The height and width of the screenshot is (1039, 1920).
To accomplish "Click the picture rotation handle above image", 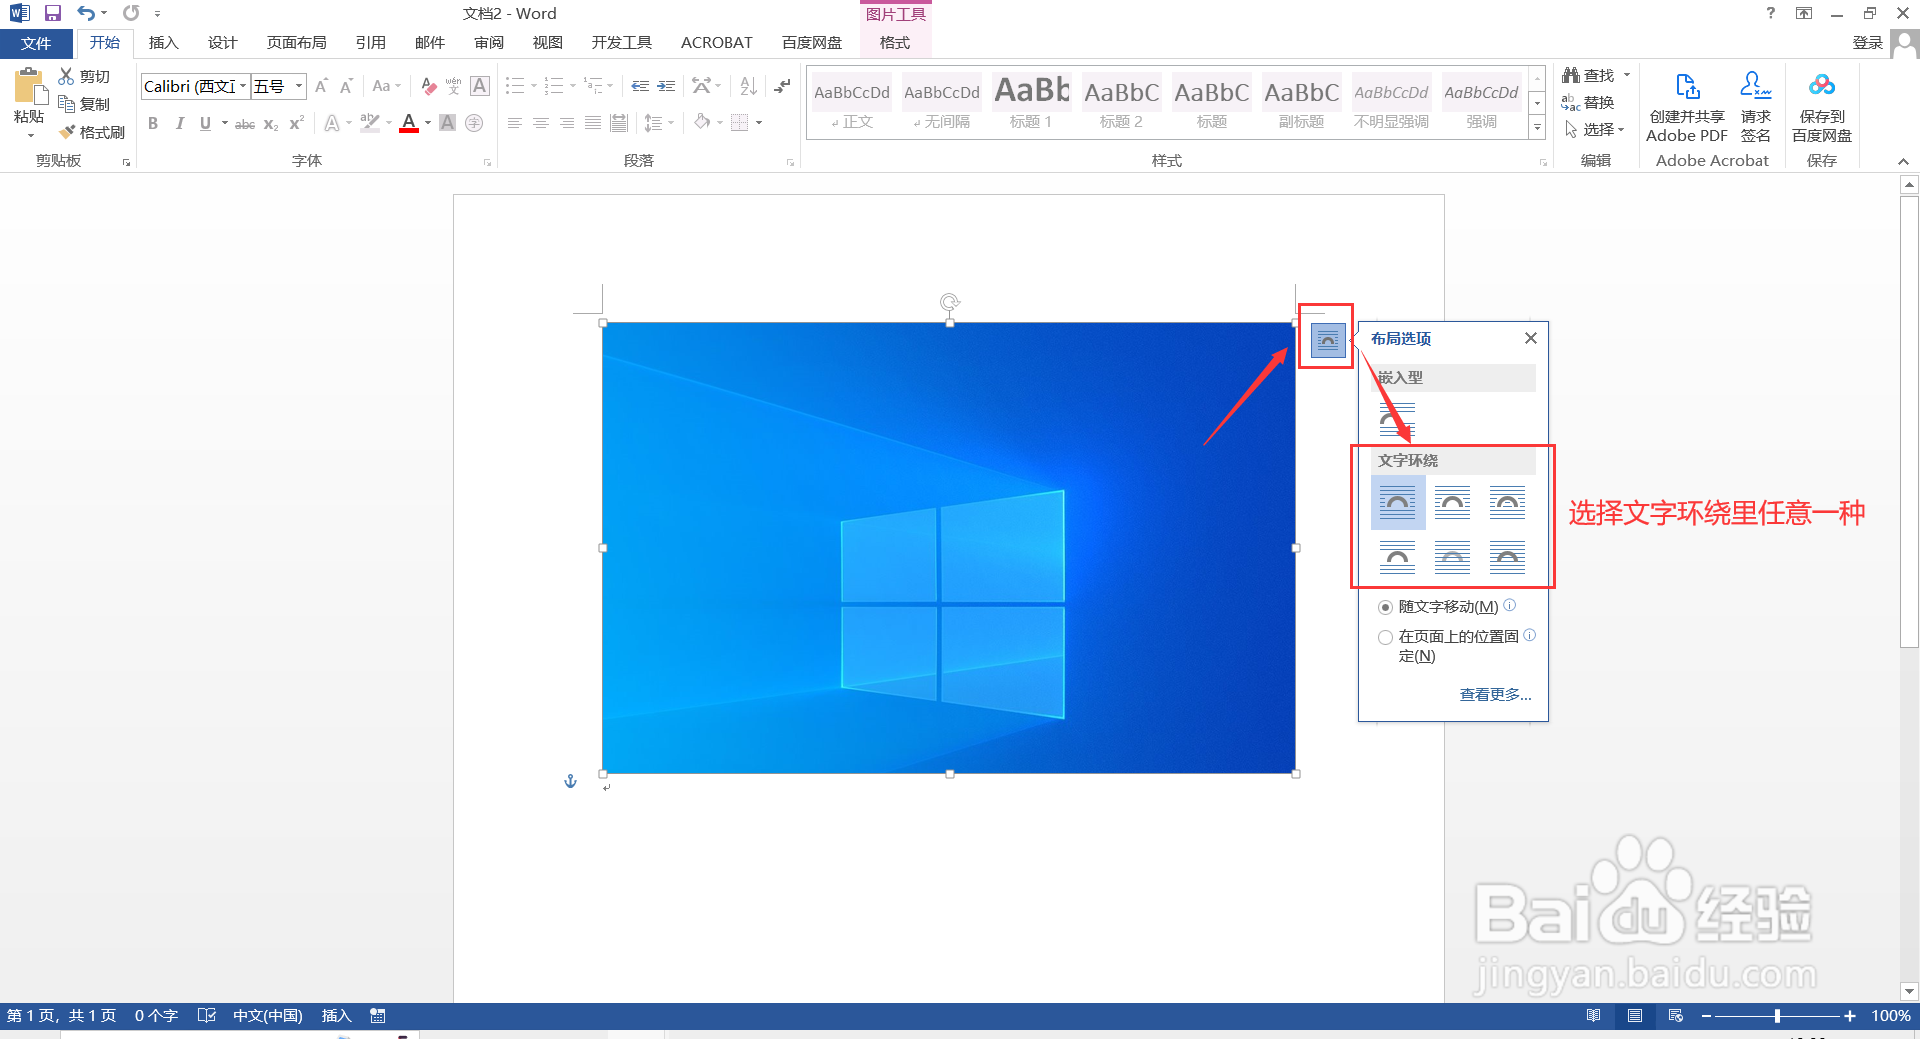I will coord(949,301).
